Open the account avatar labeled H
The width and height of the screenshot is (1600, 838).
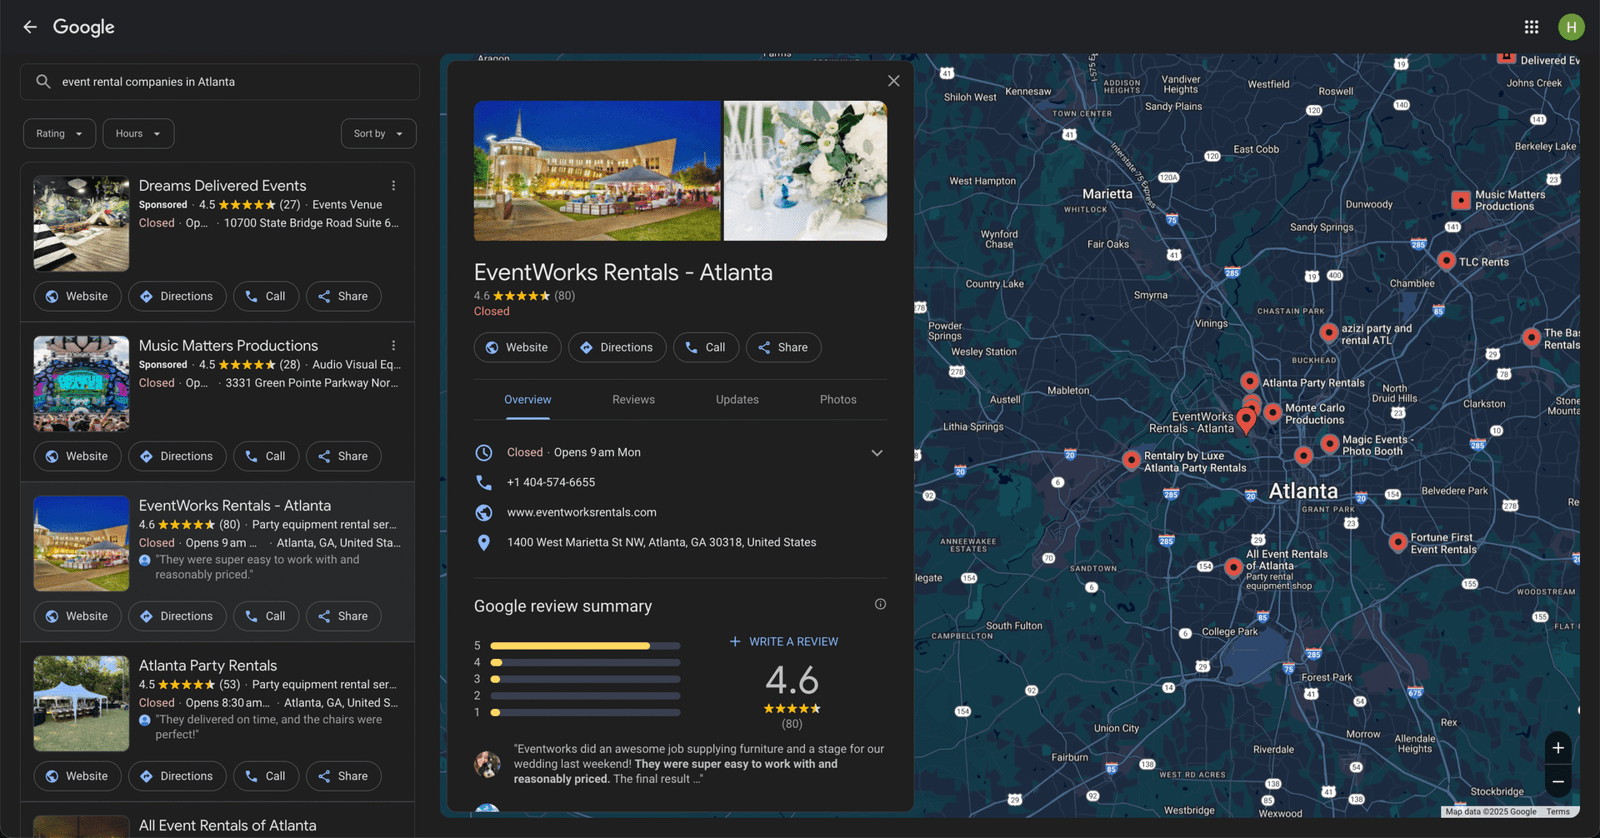[1571, 27]
